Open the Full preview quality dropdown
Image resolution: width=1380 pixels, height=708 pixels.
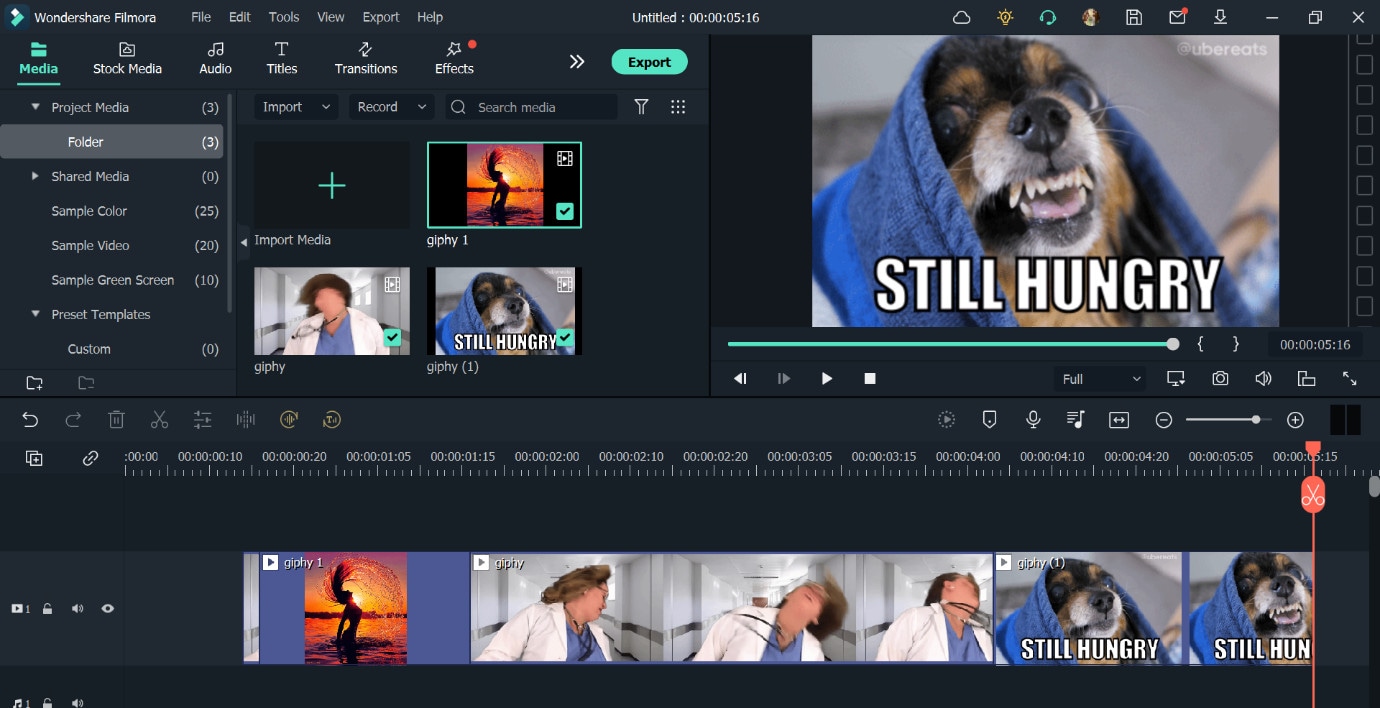click(1101, 379)
